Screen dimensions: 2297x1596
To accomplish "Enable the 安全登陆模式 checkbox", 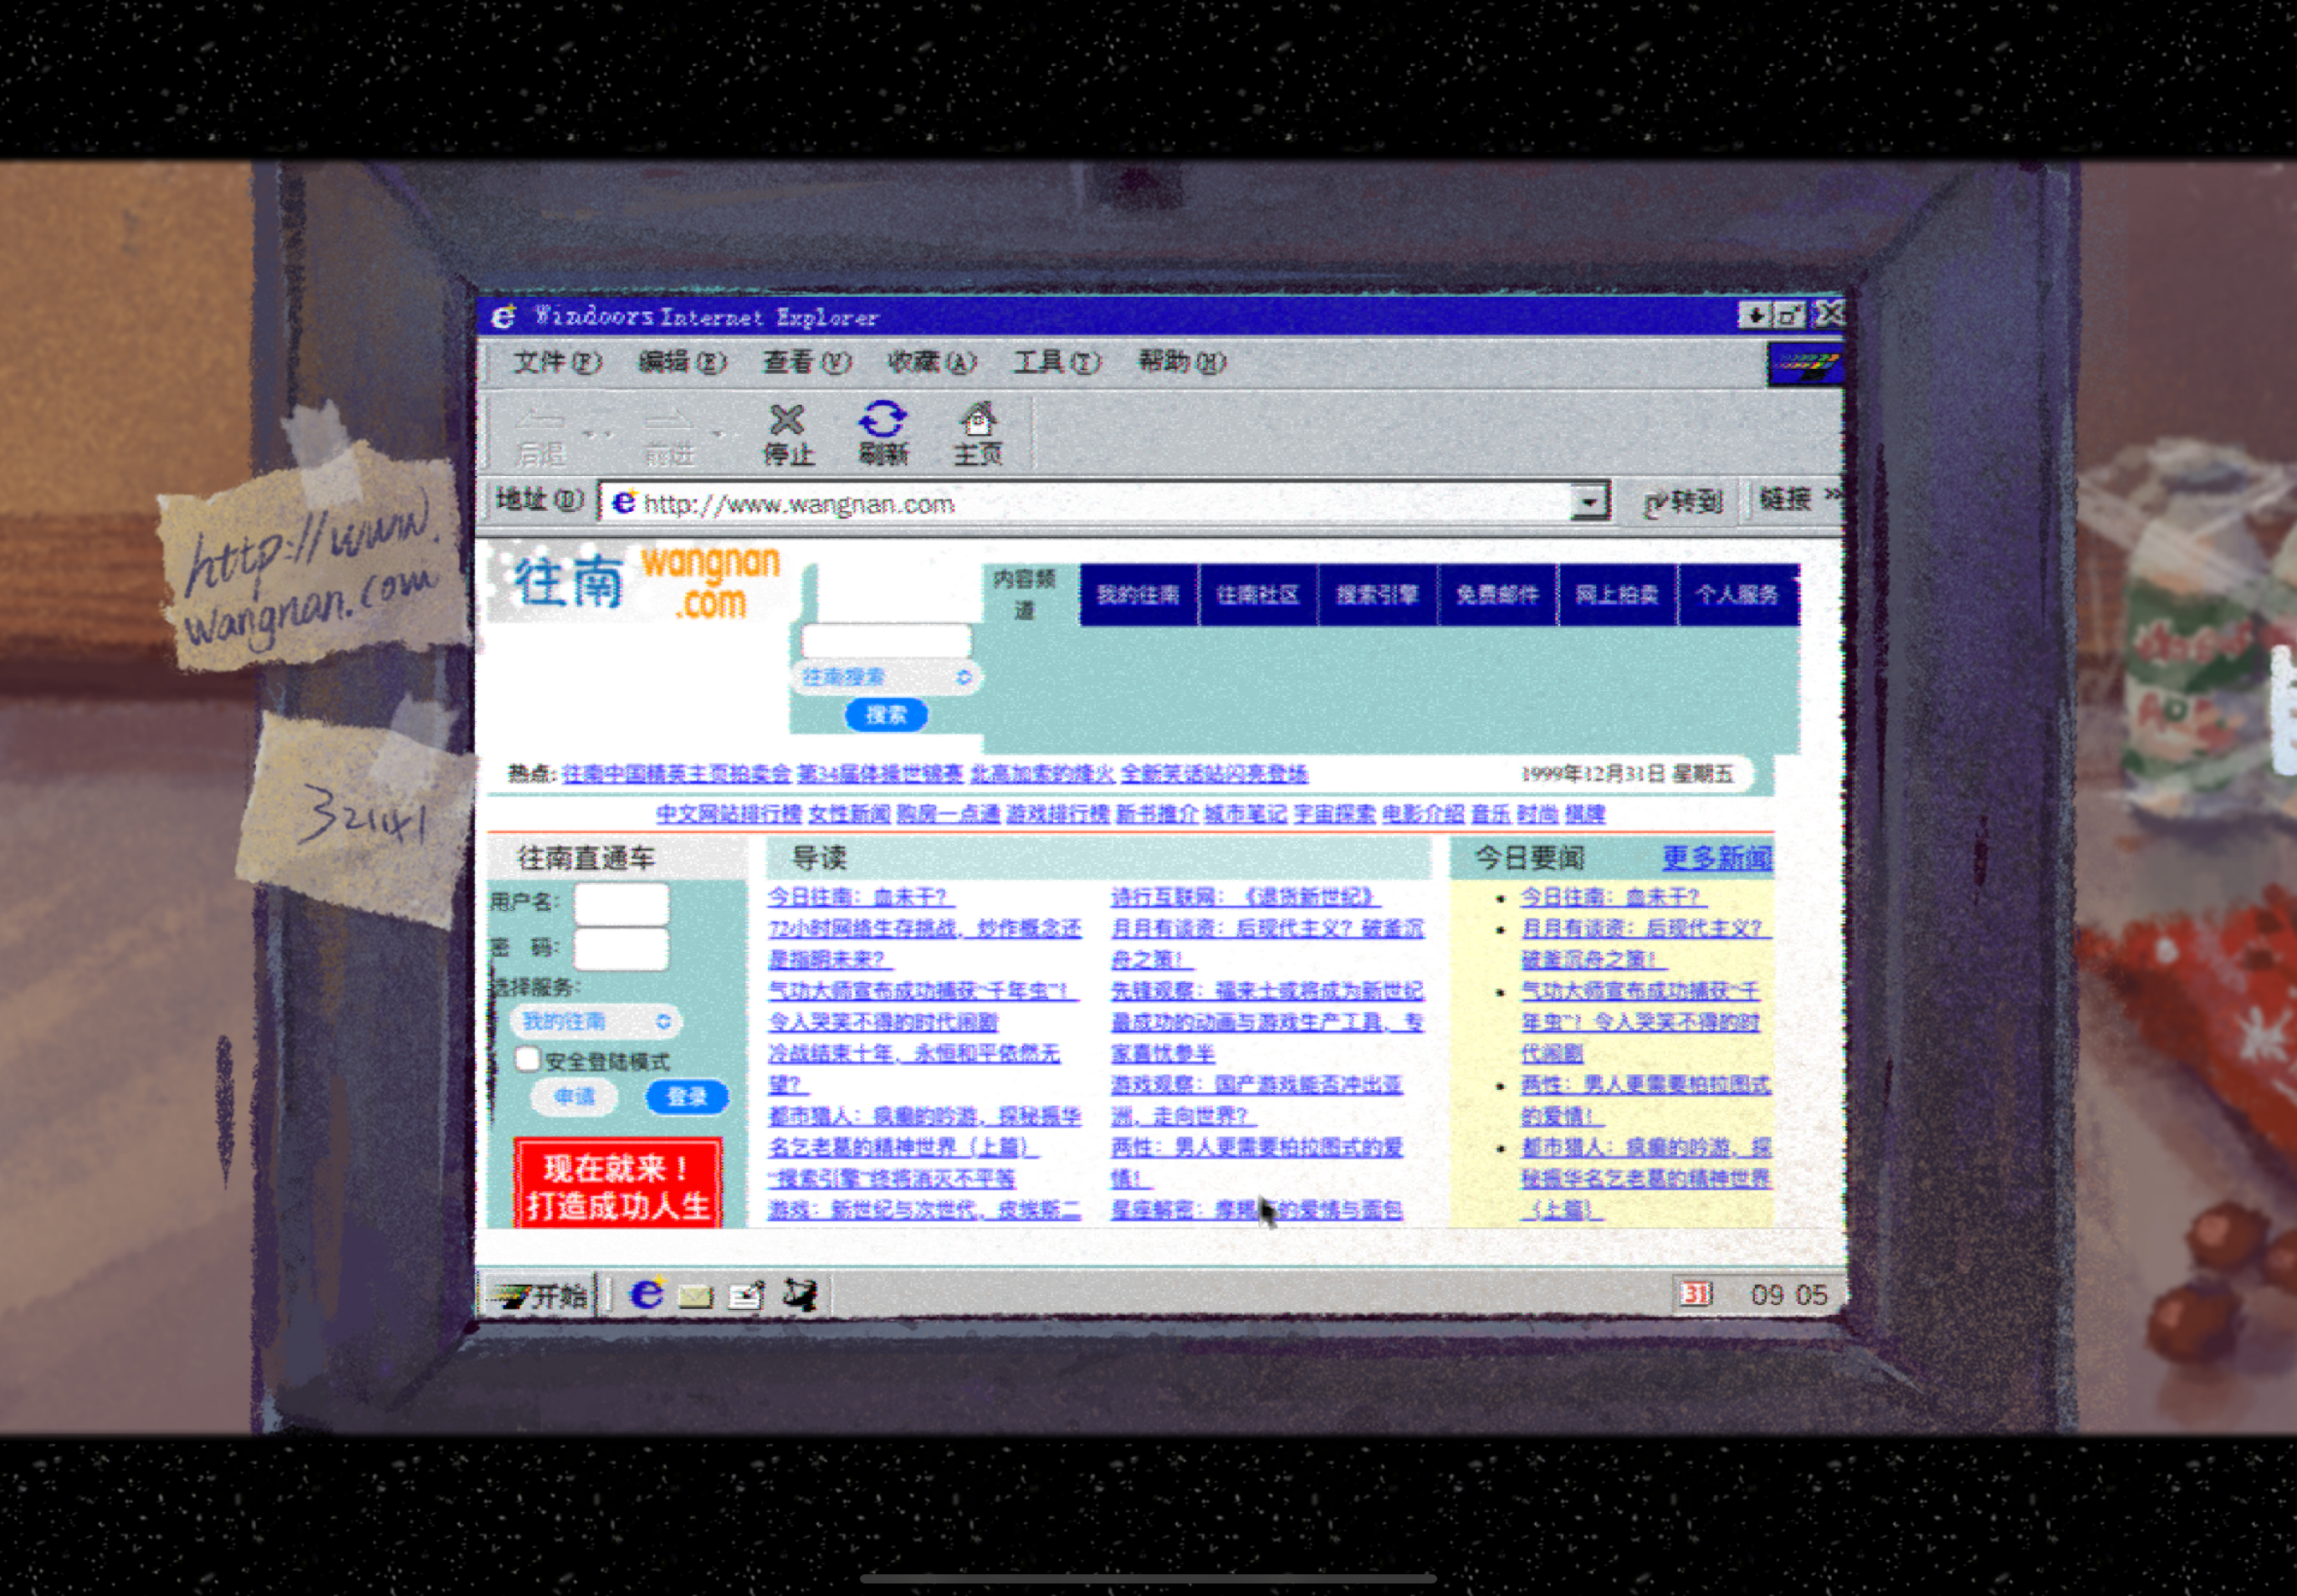I will 527,1059.
